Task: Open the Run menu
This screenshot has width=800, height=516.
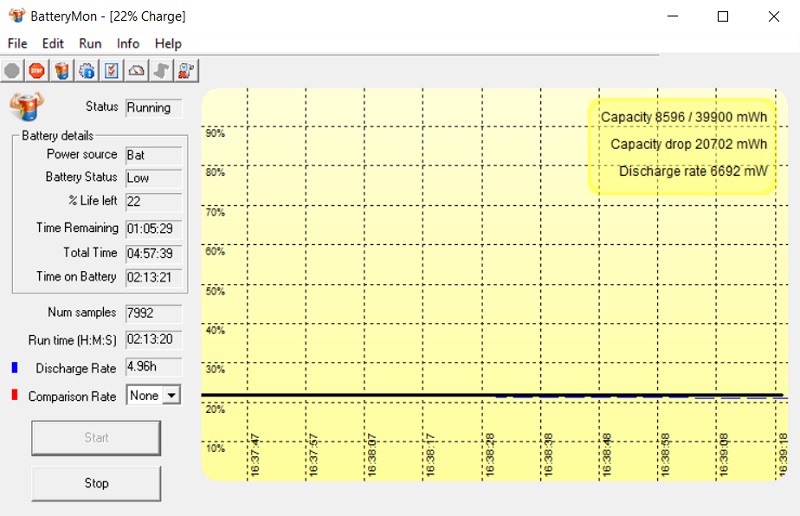Action: 90,44
